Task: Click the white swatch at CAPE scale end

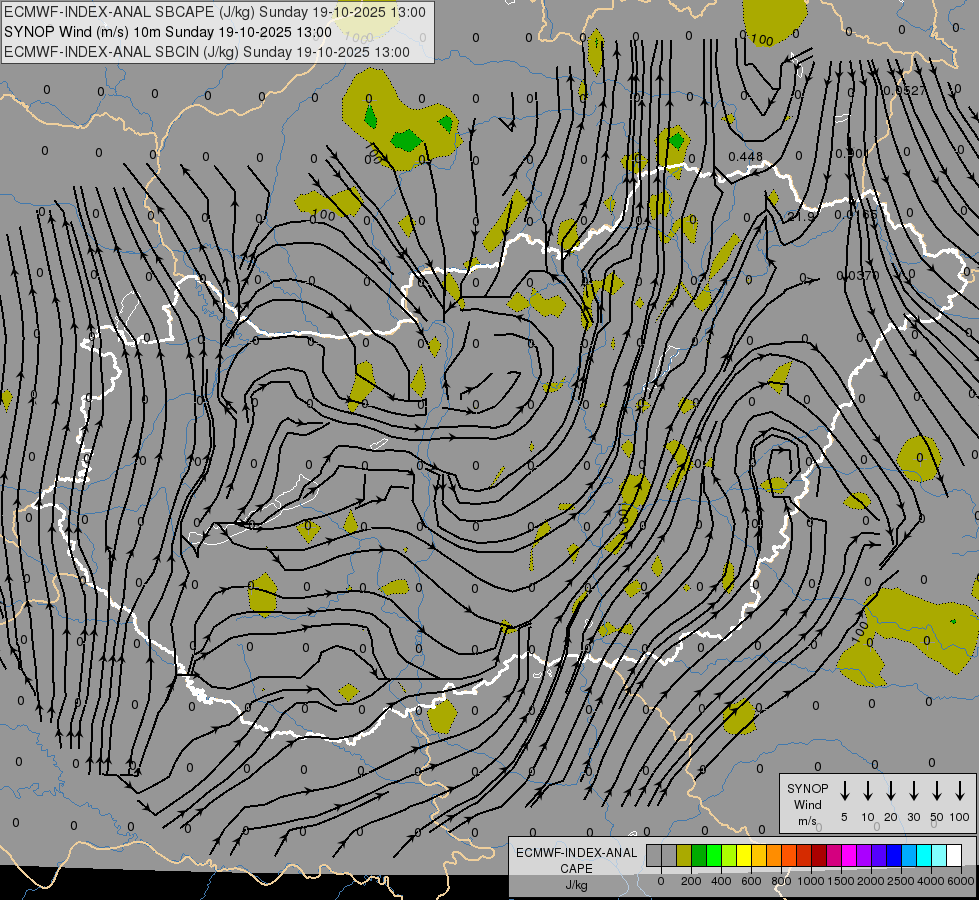Action: 954,855
